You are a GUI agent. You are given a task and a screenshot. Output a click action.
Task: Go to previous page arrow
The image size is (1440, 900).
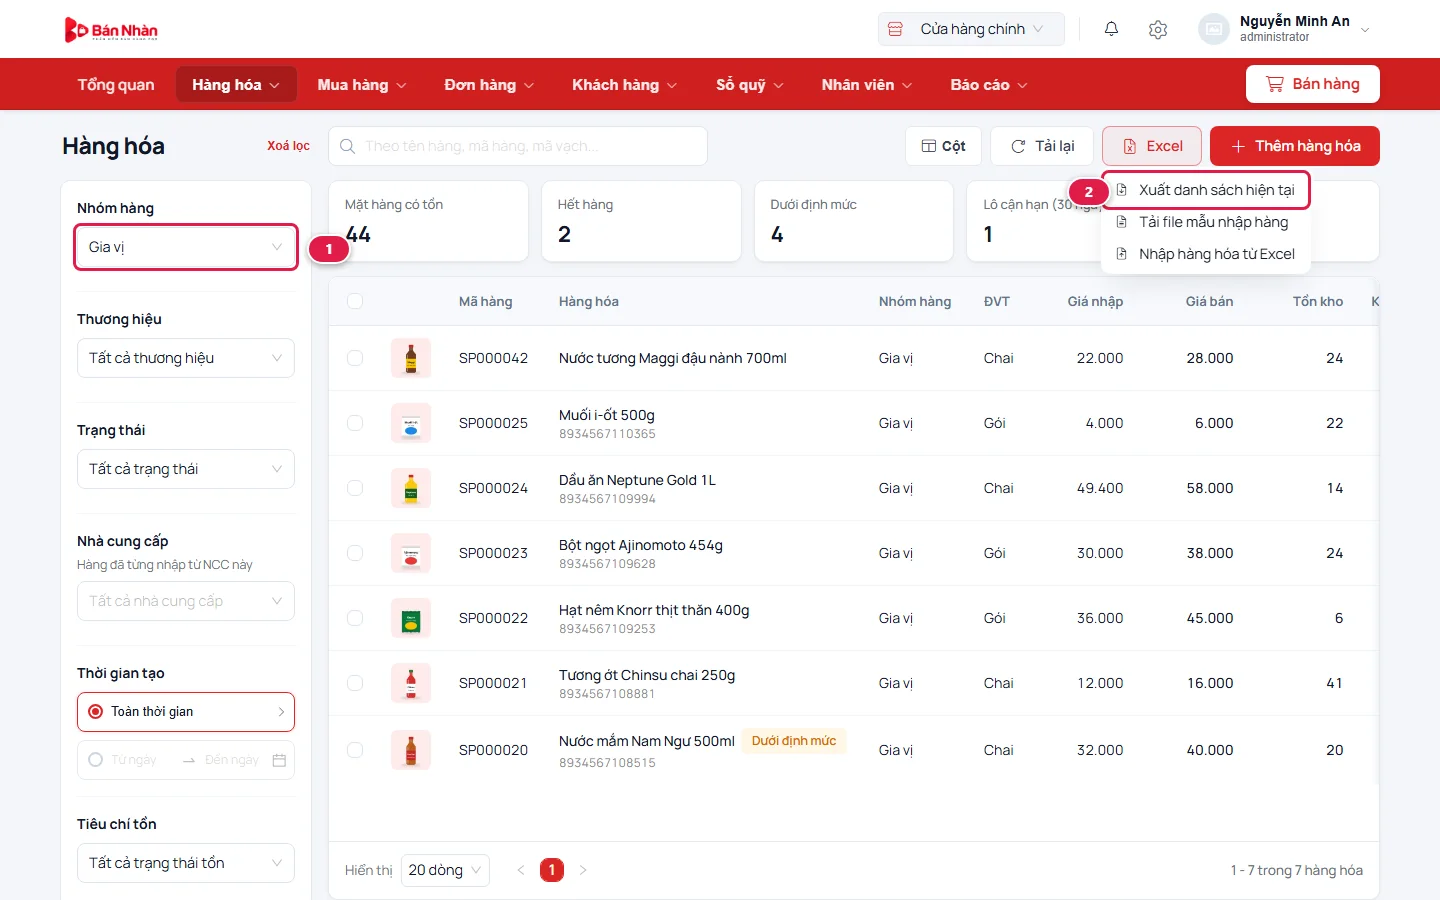pyautogui.click(x=520, y=870)
